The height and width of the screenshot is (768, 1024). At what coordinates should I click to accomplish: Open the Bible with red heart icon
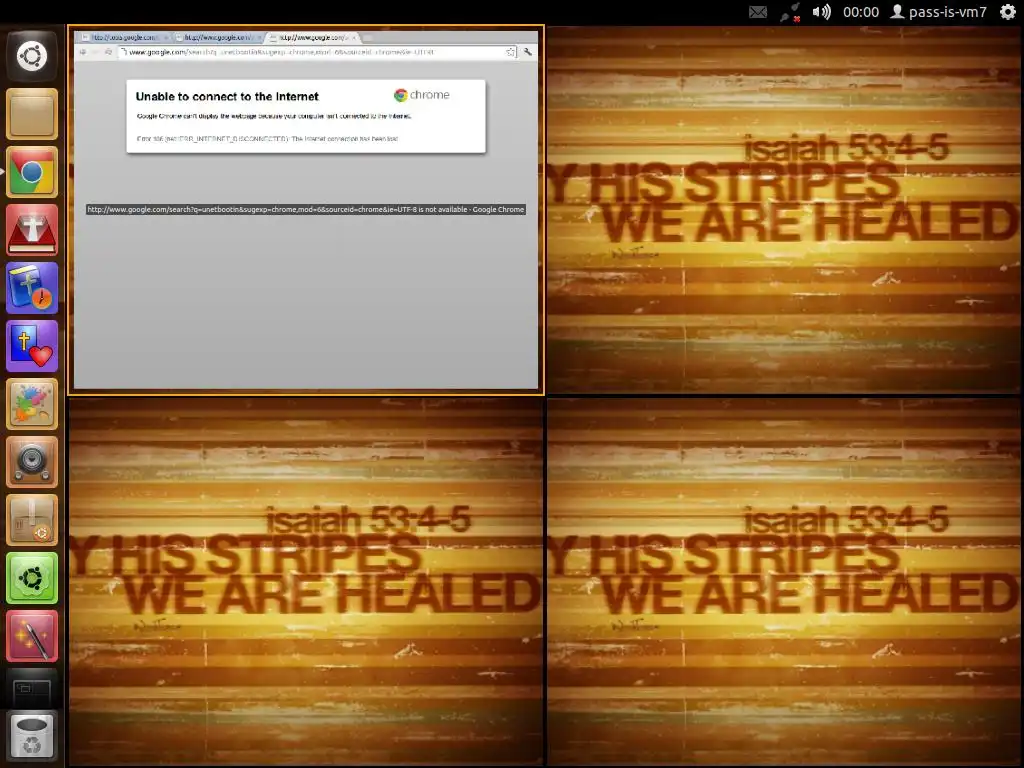(31, 346)
